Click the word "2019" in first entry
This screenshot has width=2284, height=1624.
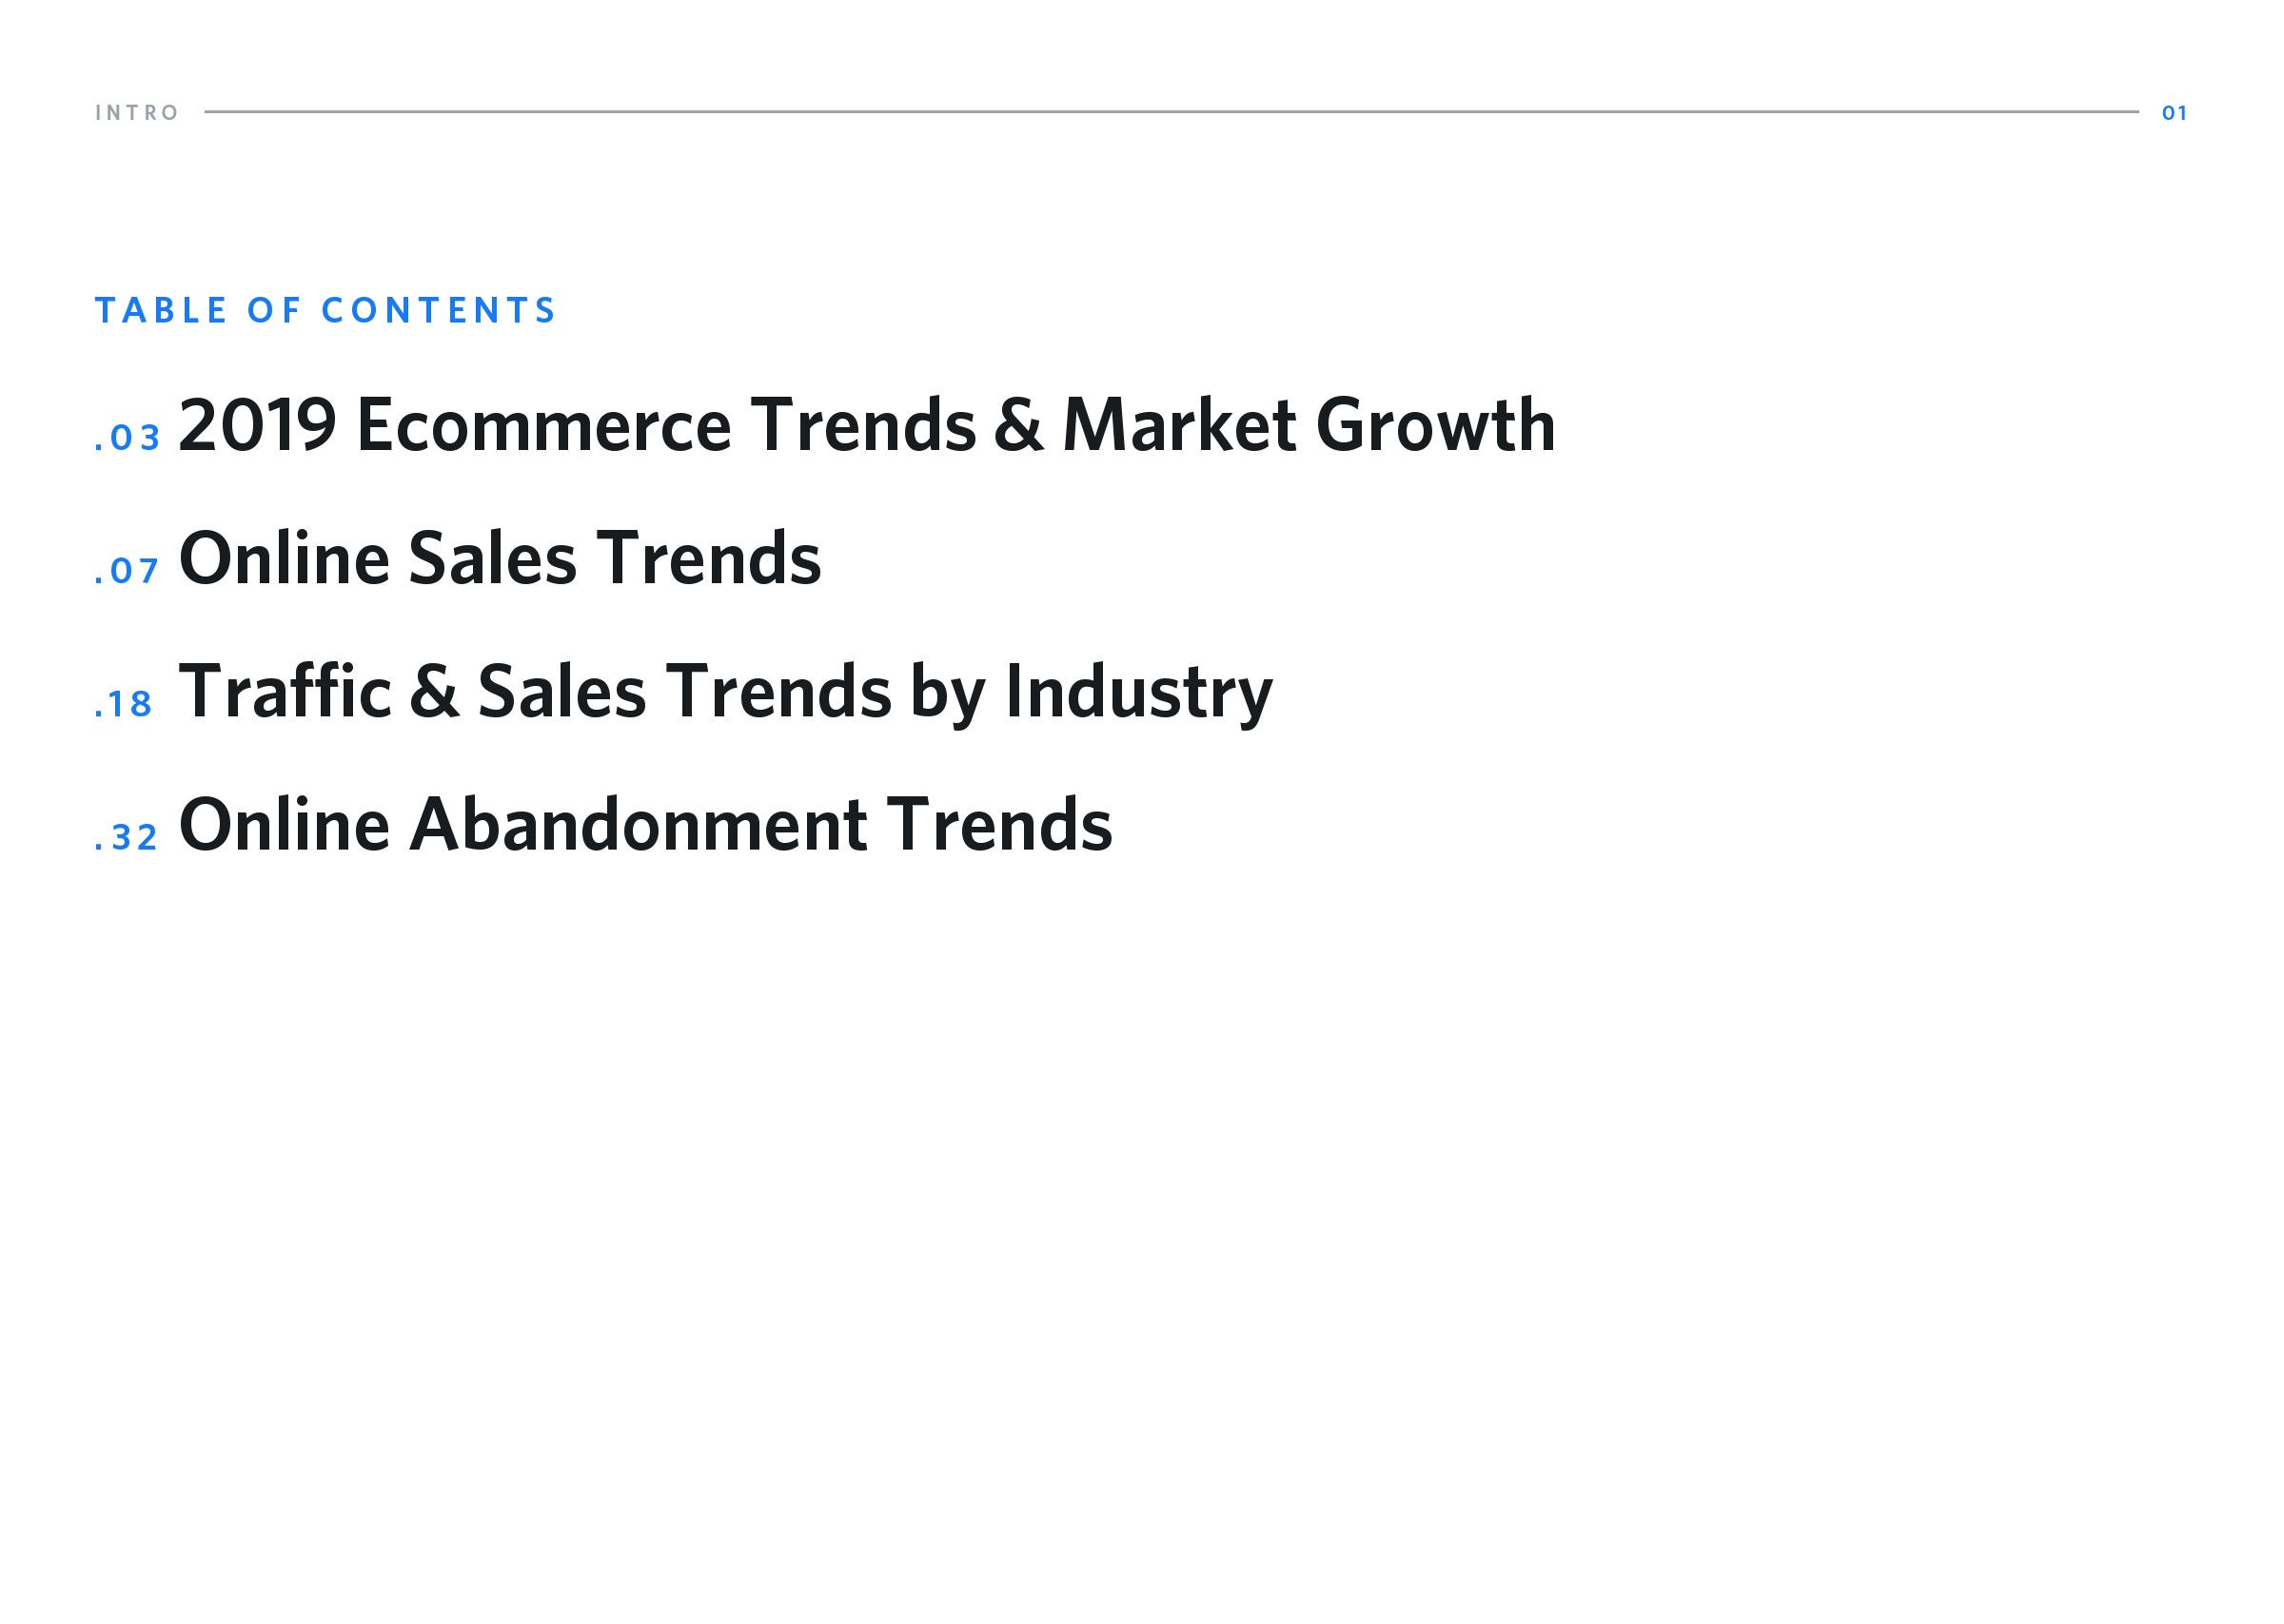[x=257, y=425]
